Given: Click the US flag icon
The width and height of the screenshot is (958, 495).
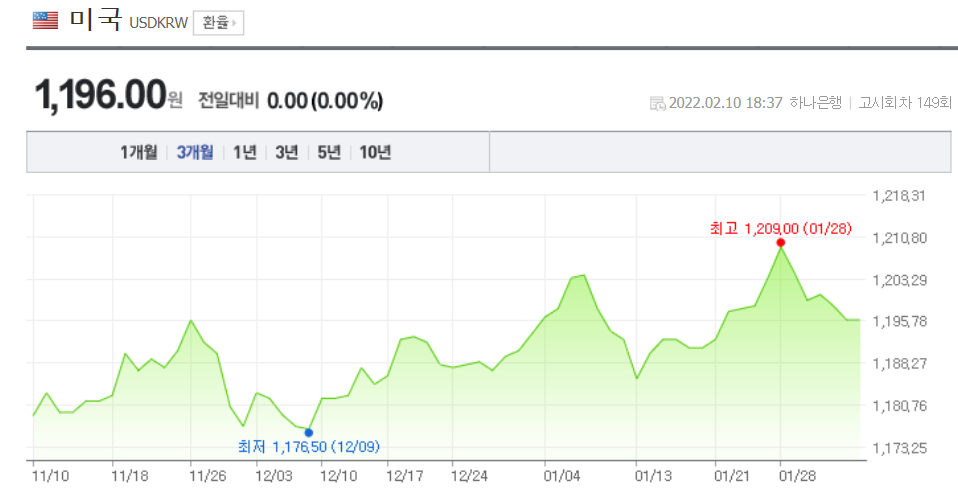Looking at the screenshot, I should [x=45, y=21].
